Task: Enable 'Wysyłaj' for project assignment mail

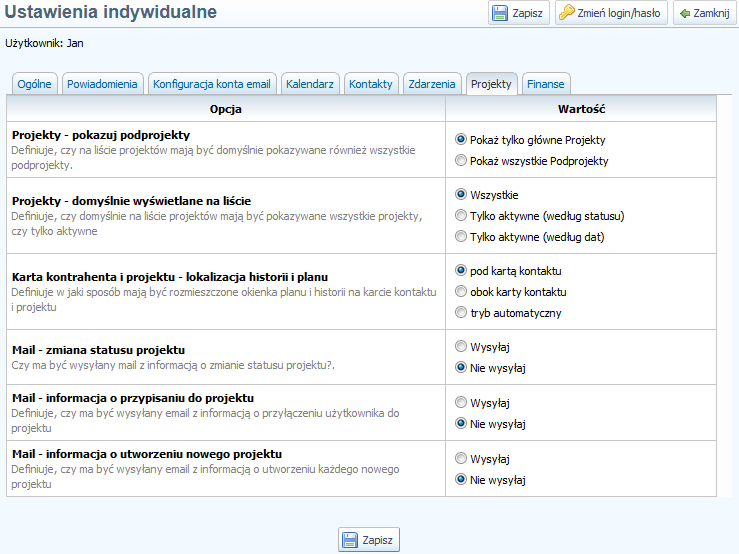Action: (x=461, y=402)
